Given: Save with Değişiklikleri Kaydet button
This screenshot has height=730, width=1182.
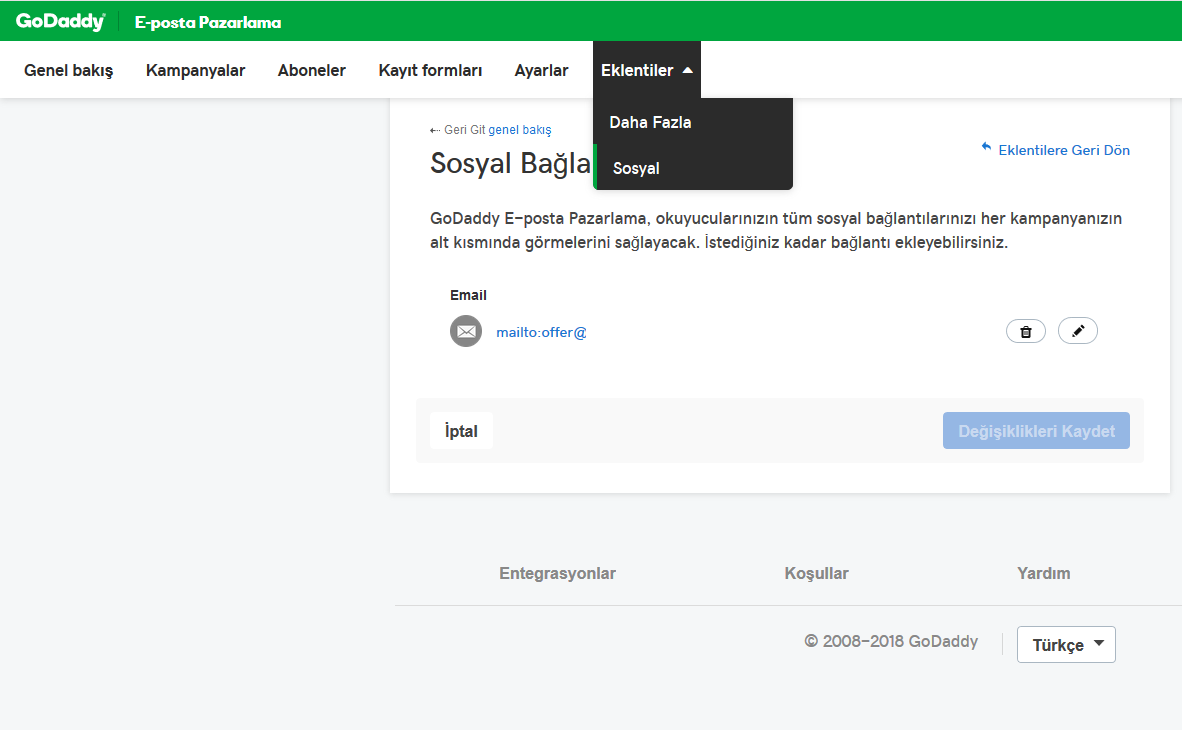Looking at the screenshot, I should (x=1037, y=431).
